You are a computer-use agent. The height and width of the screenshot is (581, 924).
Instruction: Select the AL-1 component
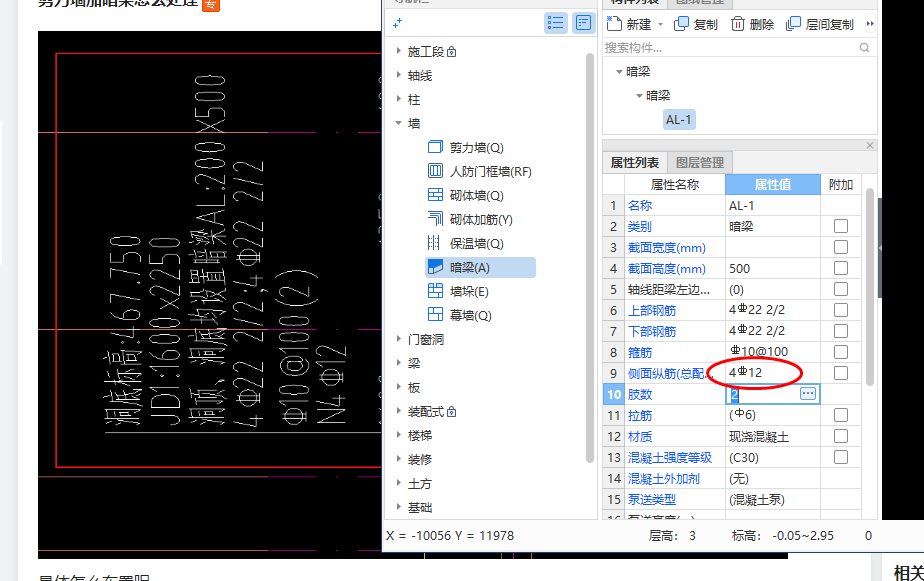[x=678, y=120]
